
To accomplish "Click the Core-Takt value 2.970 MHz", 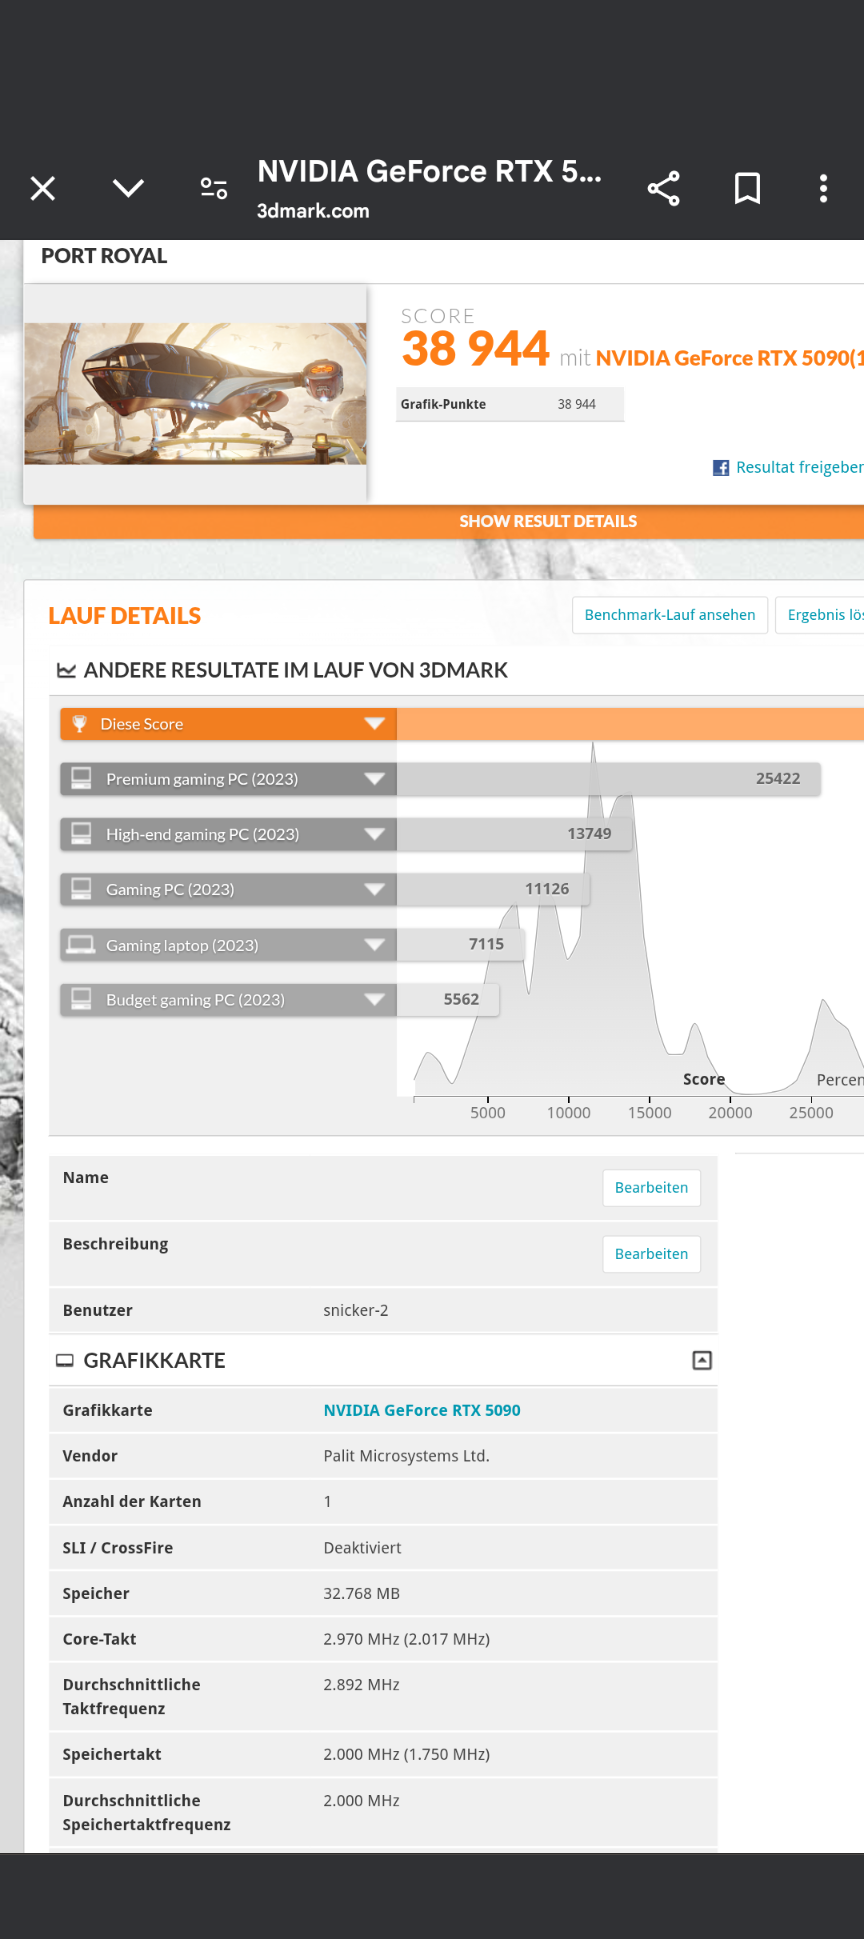I will pyautogui.click(x=406, y=1639).
